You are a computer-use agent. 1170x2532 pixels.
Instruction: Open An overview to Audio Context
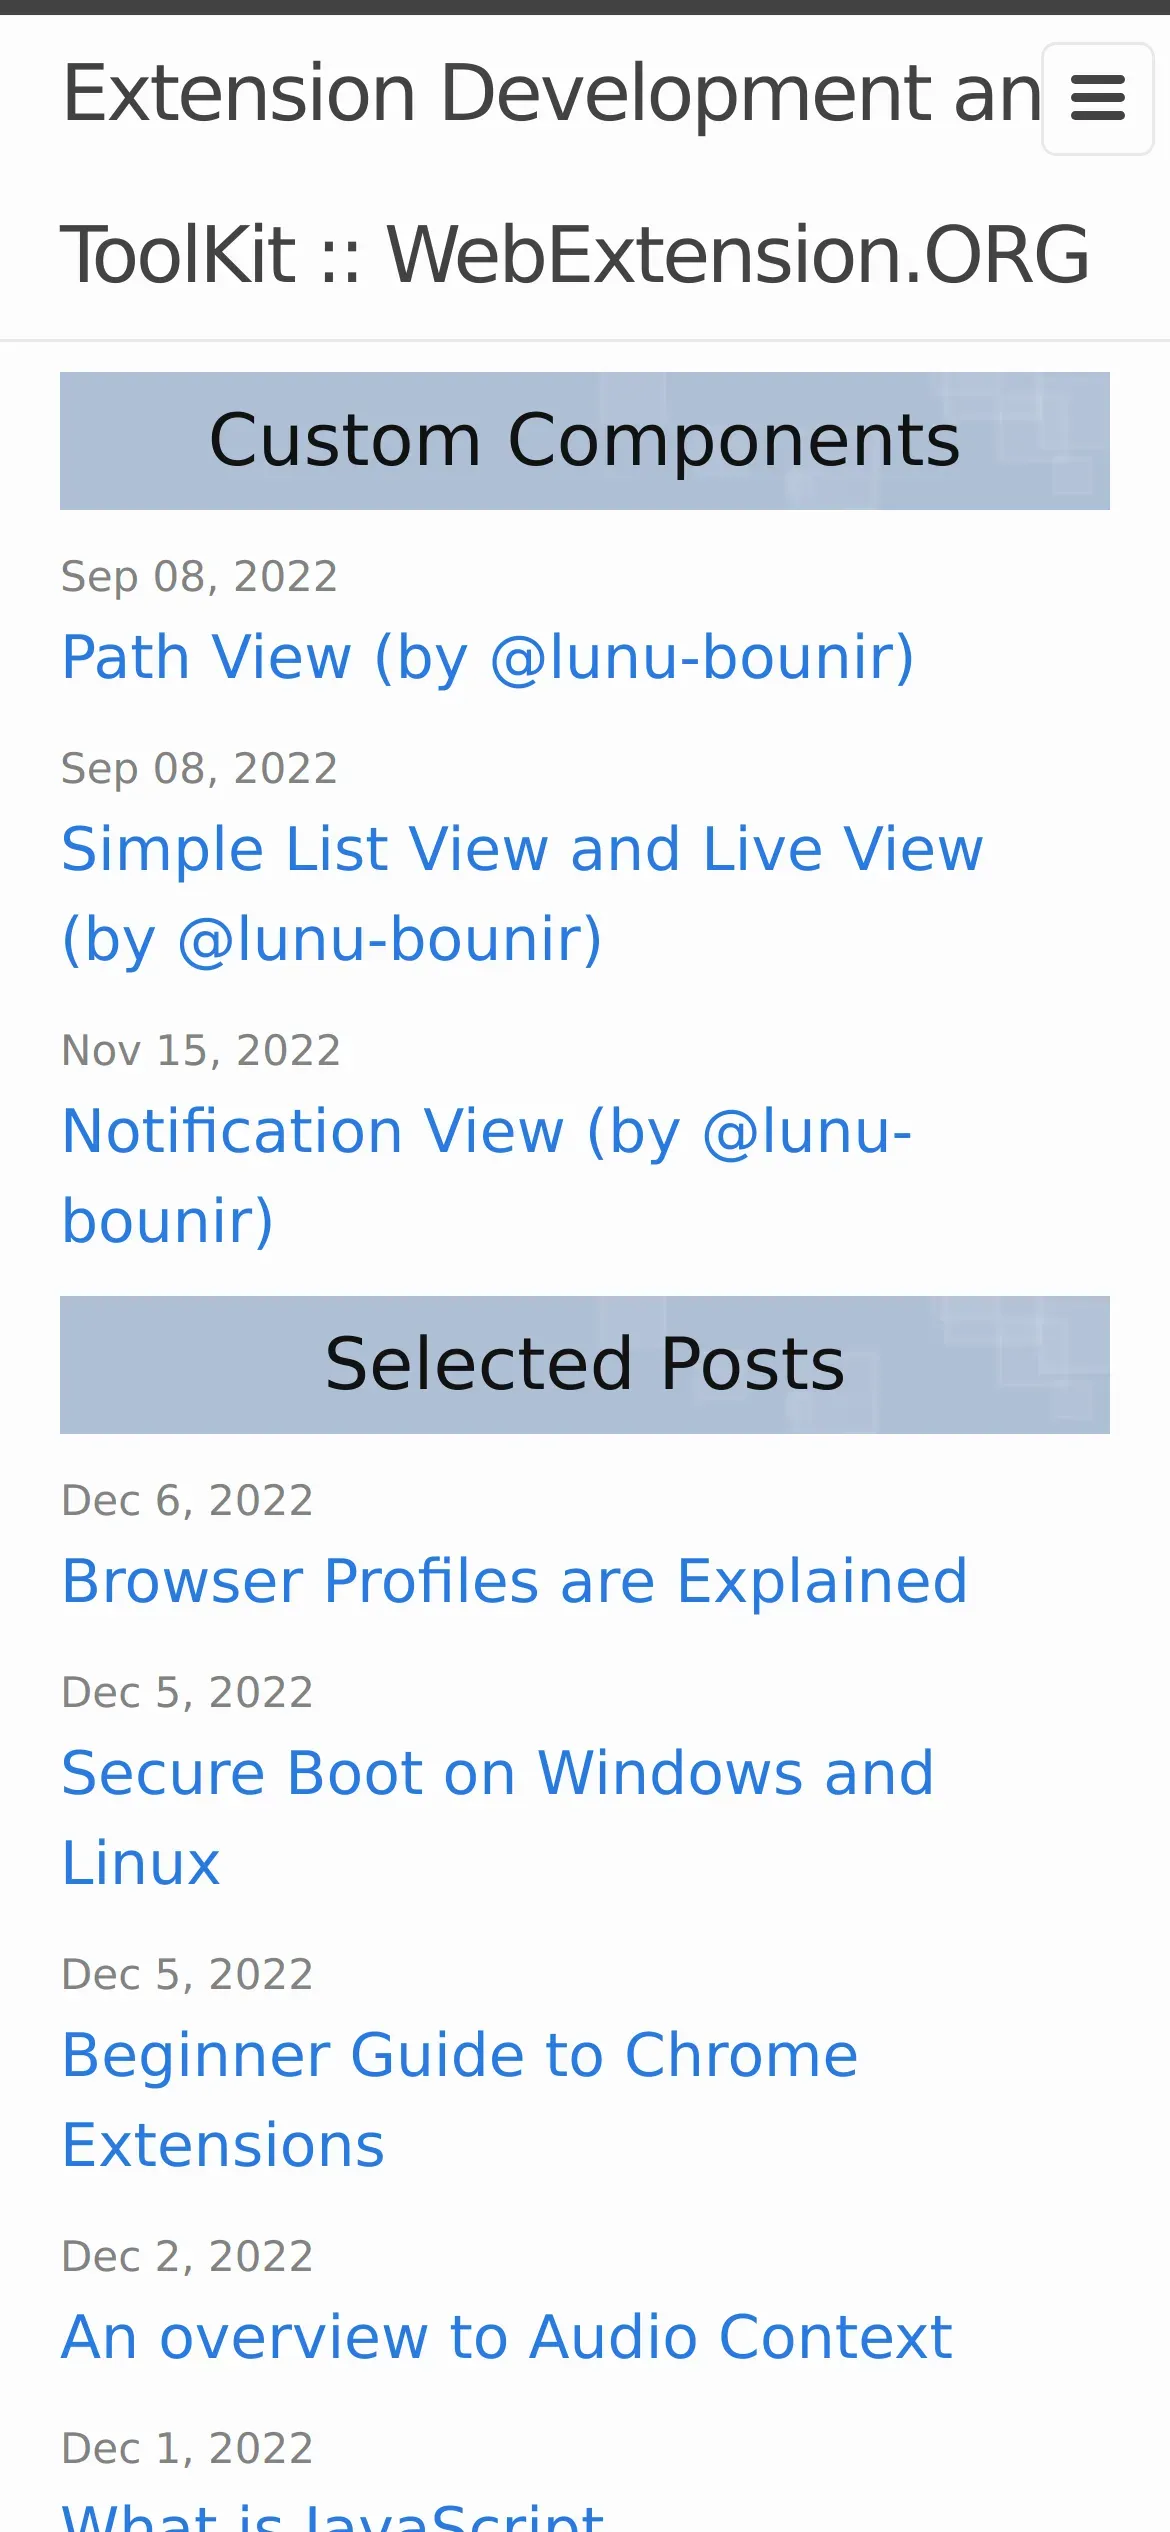(x=507, y=2338)
